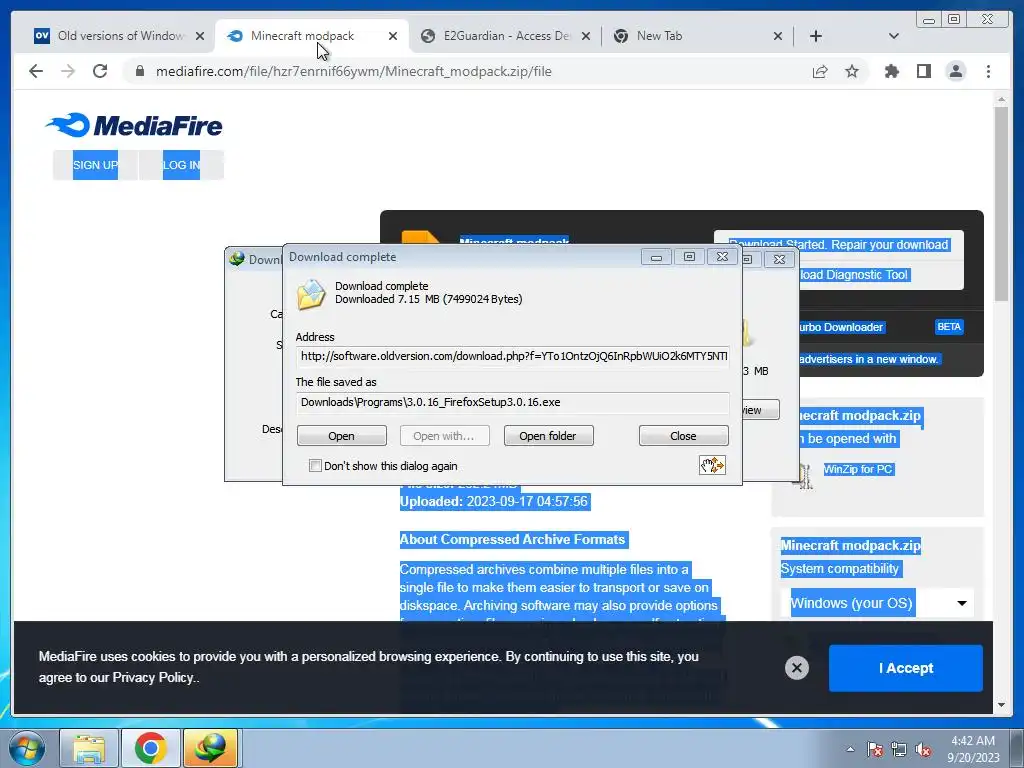Viewport: 1024px width, 768px height.
Task: Click Internet Download Manager taskbar icon
Action: coord(210,748)
